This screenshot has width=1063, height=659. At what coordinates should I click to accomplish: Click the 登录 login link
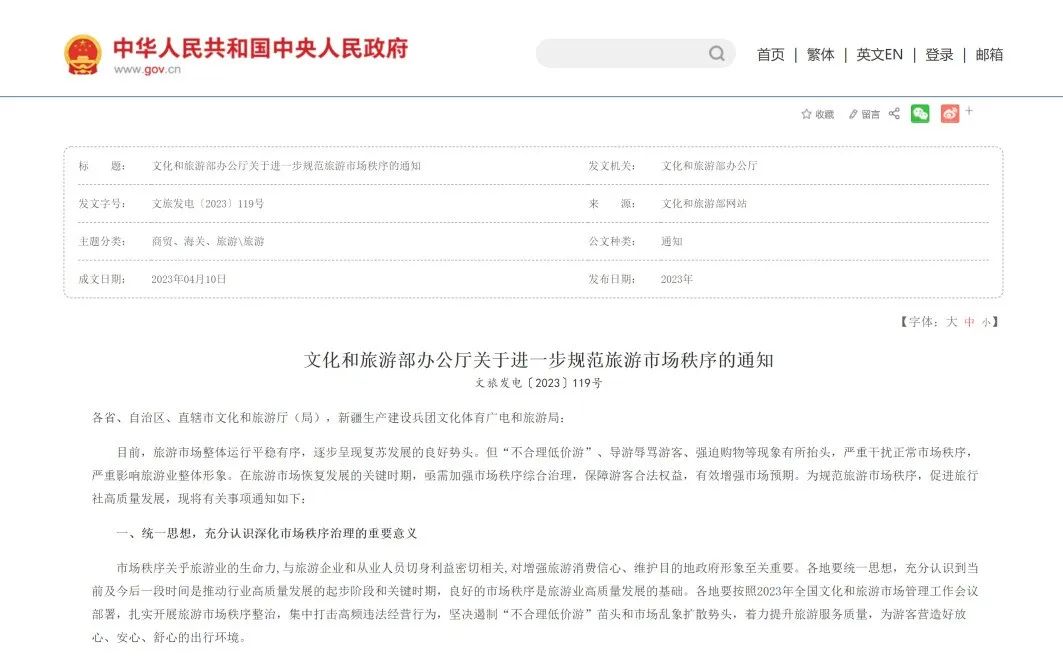point(939,55)
